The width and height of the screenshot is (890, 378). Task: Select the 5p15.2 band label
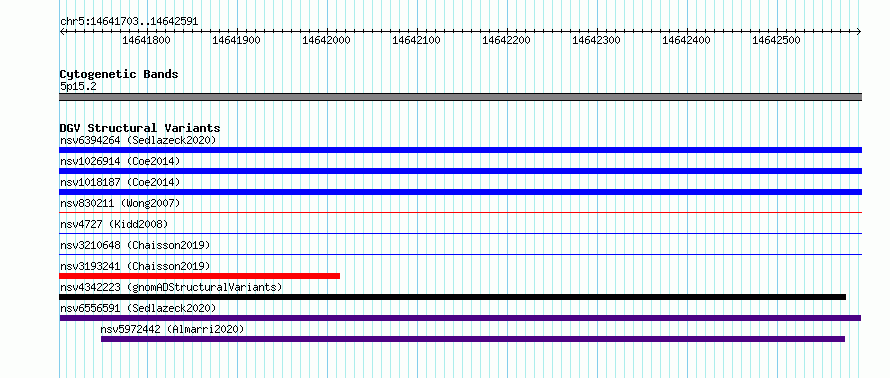(x=78, y=86)
